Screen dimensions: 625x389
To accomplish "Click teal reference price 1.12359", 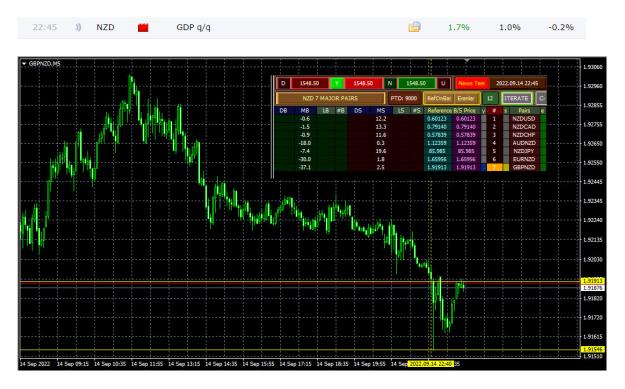I will [x=437, y=143].
